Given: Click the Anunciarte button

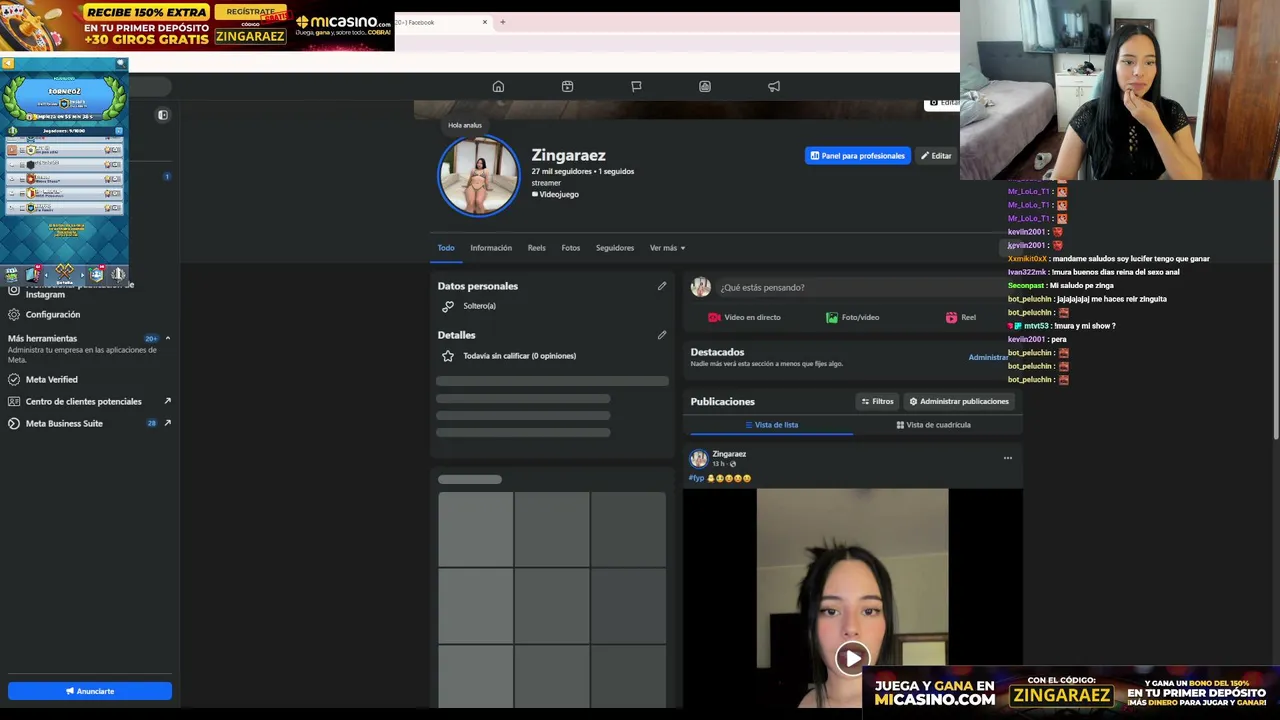Looking at the screenshot, I should [90, 691].
